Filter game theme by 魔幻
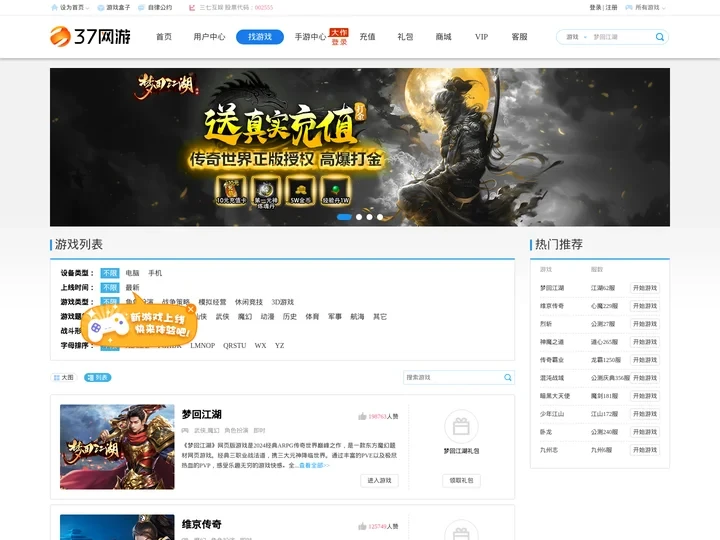The image size is (720, 540). click(245, 317)
